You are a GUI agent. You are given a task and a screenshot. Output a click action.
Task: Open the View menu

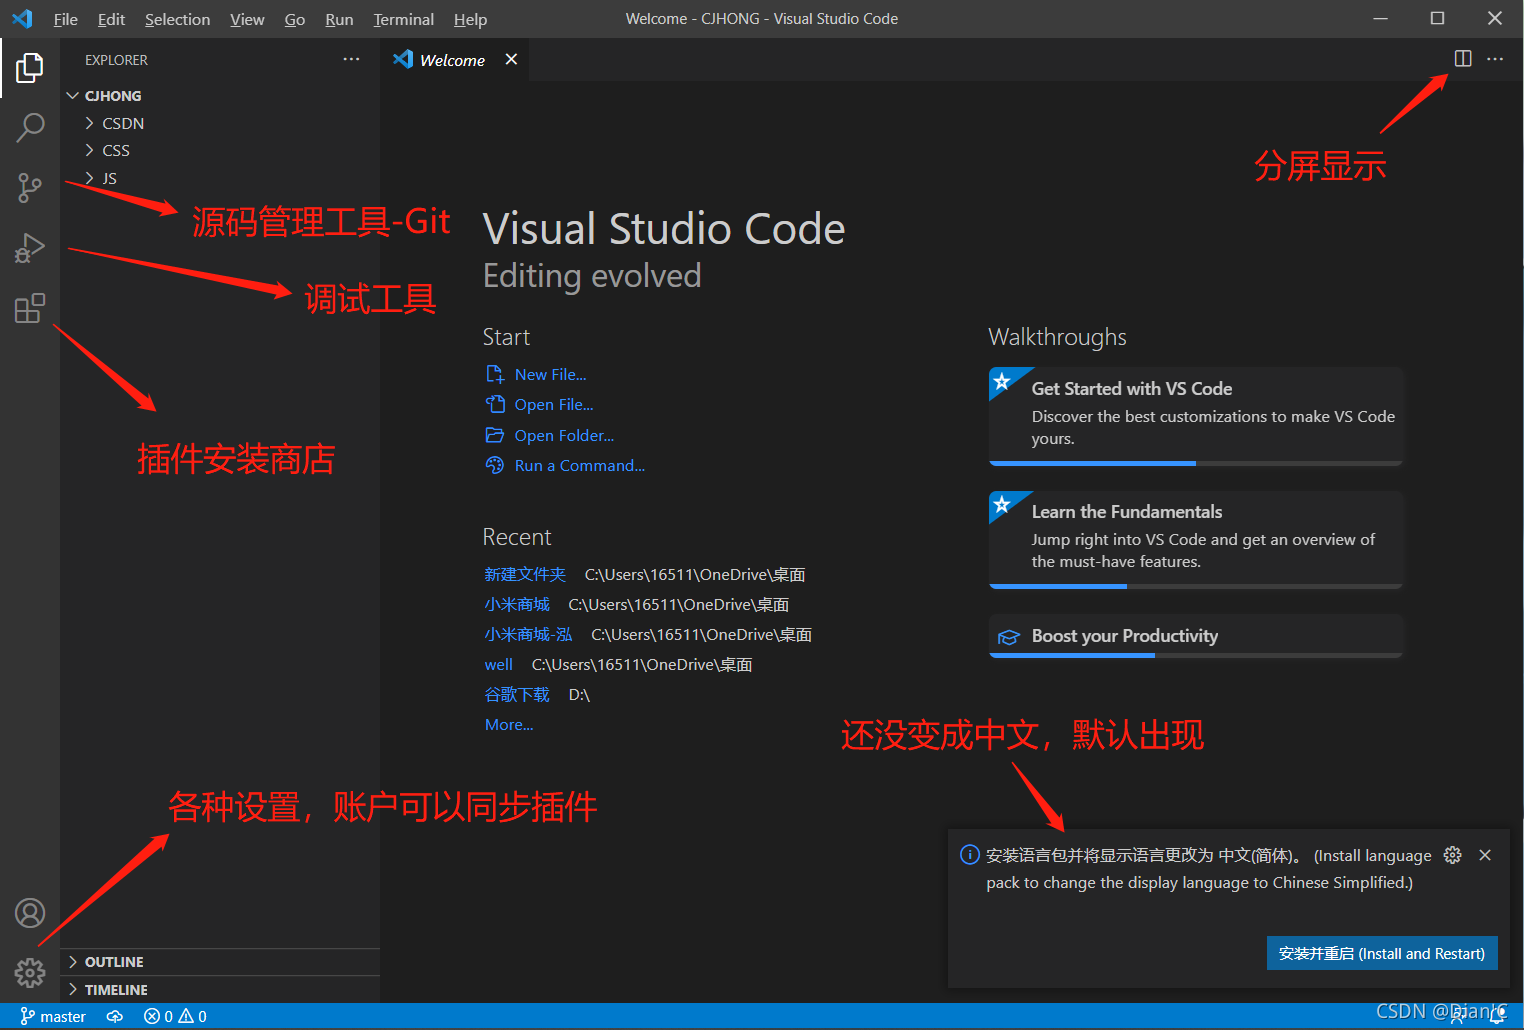[x=247, y=19]
